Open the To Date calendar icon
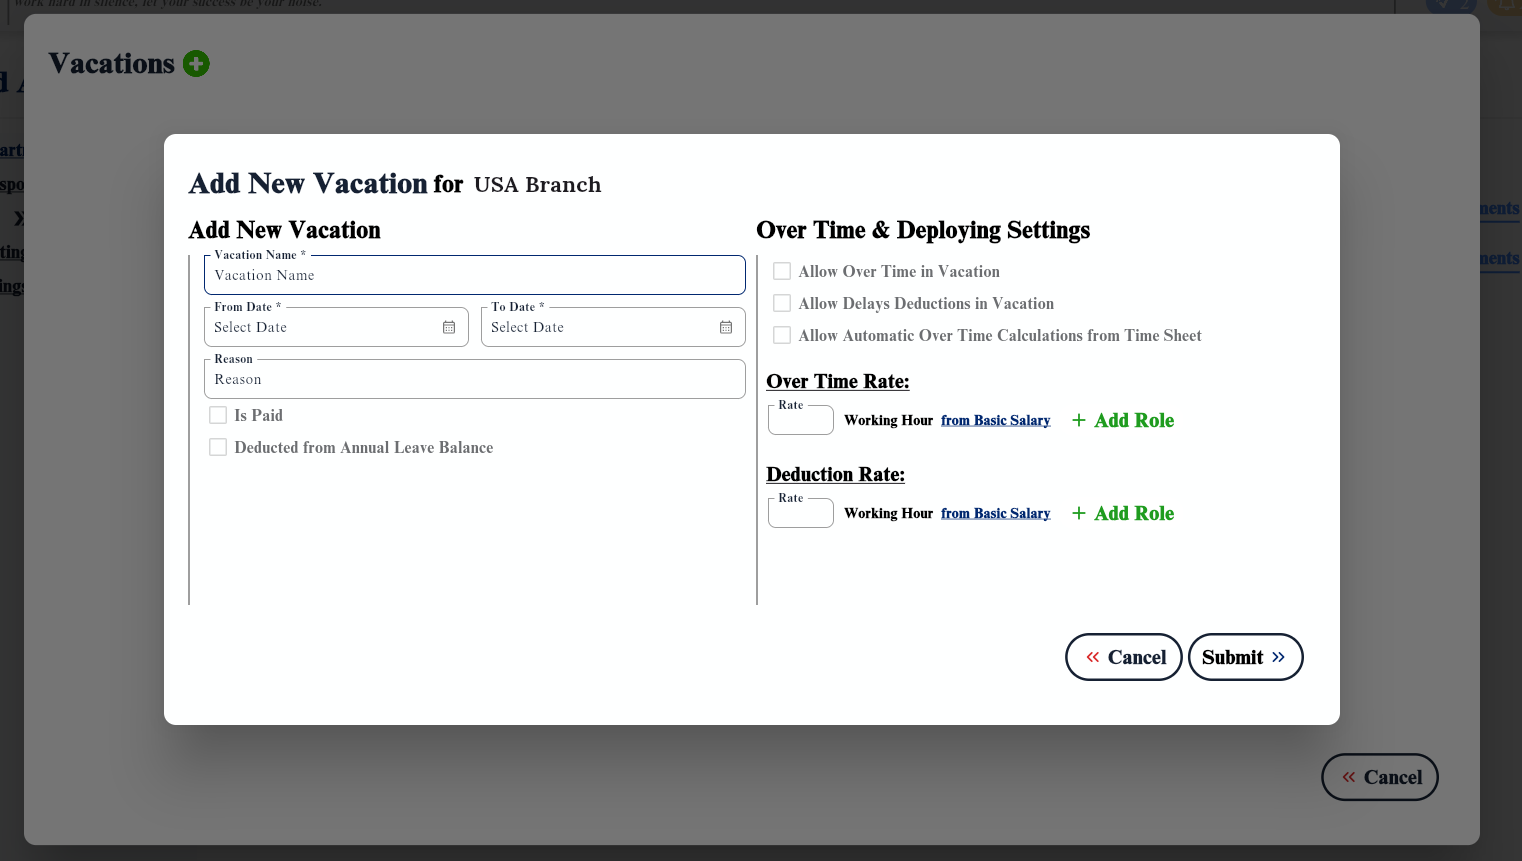Image resolution: width=1522 pixels, height=861 pixels. (726, 328)
